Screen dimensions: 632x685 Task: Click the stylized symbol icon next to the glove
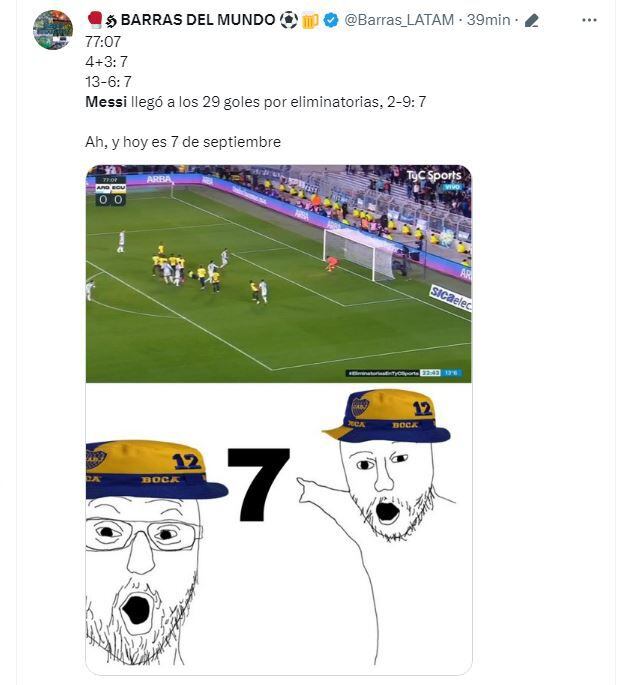pos(111,21)
